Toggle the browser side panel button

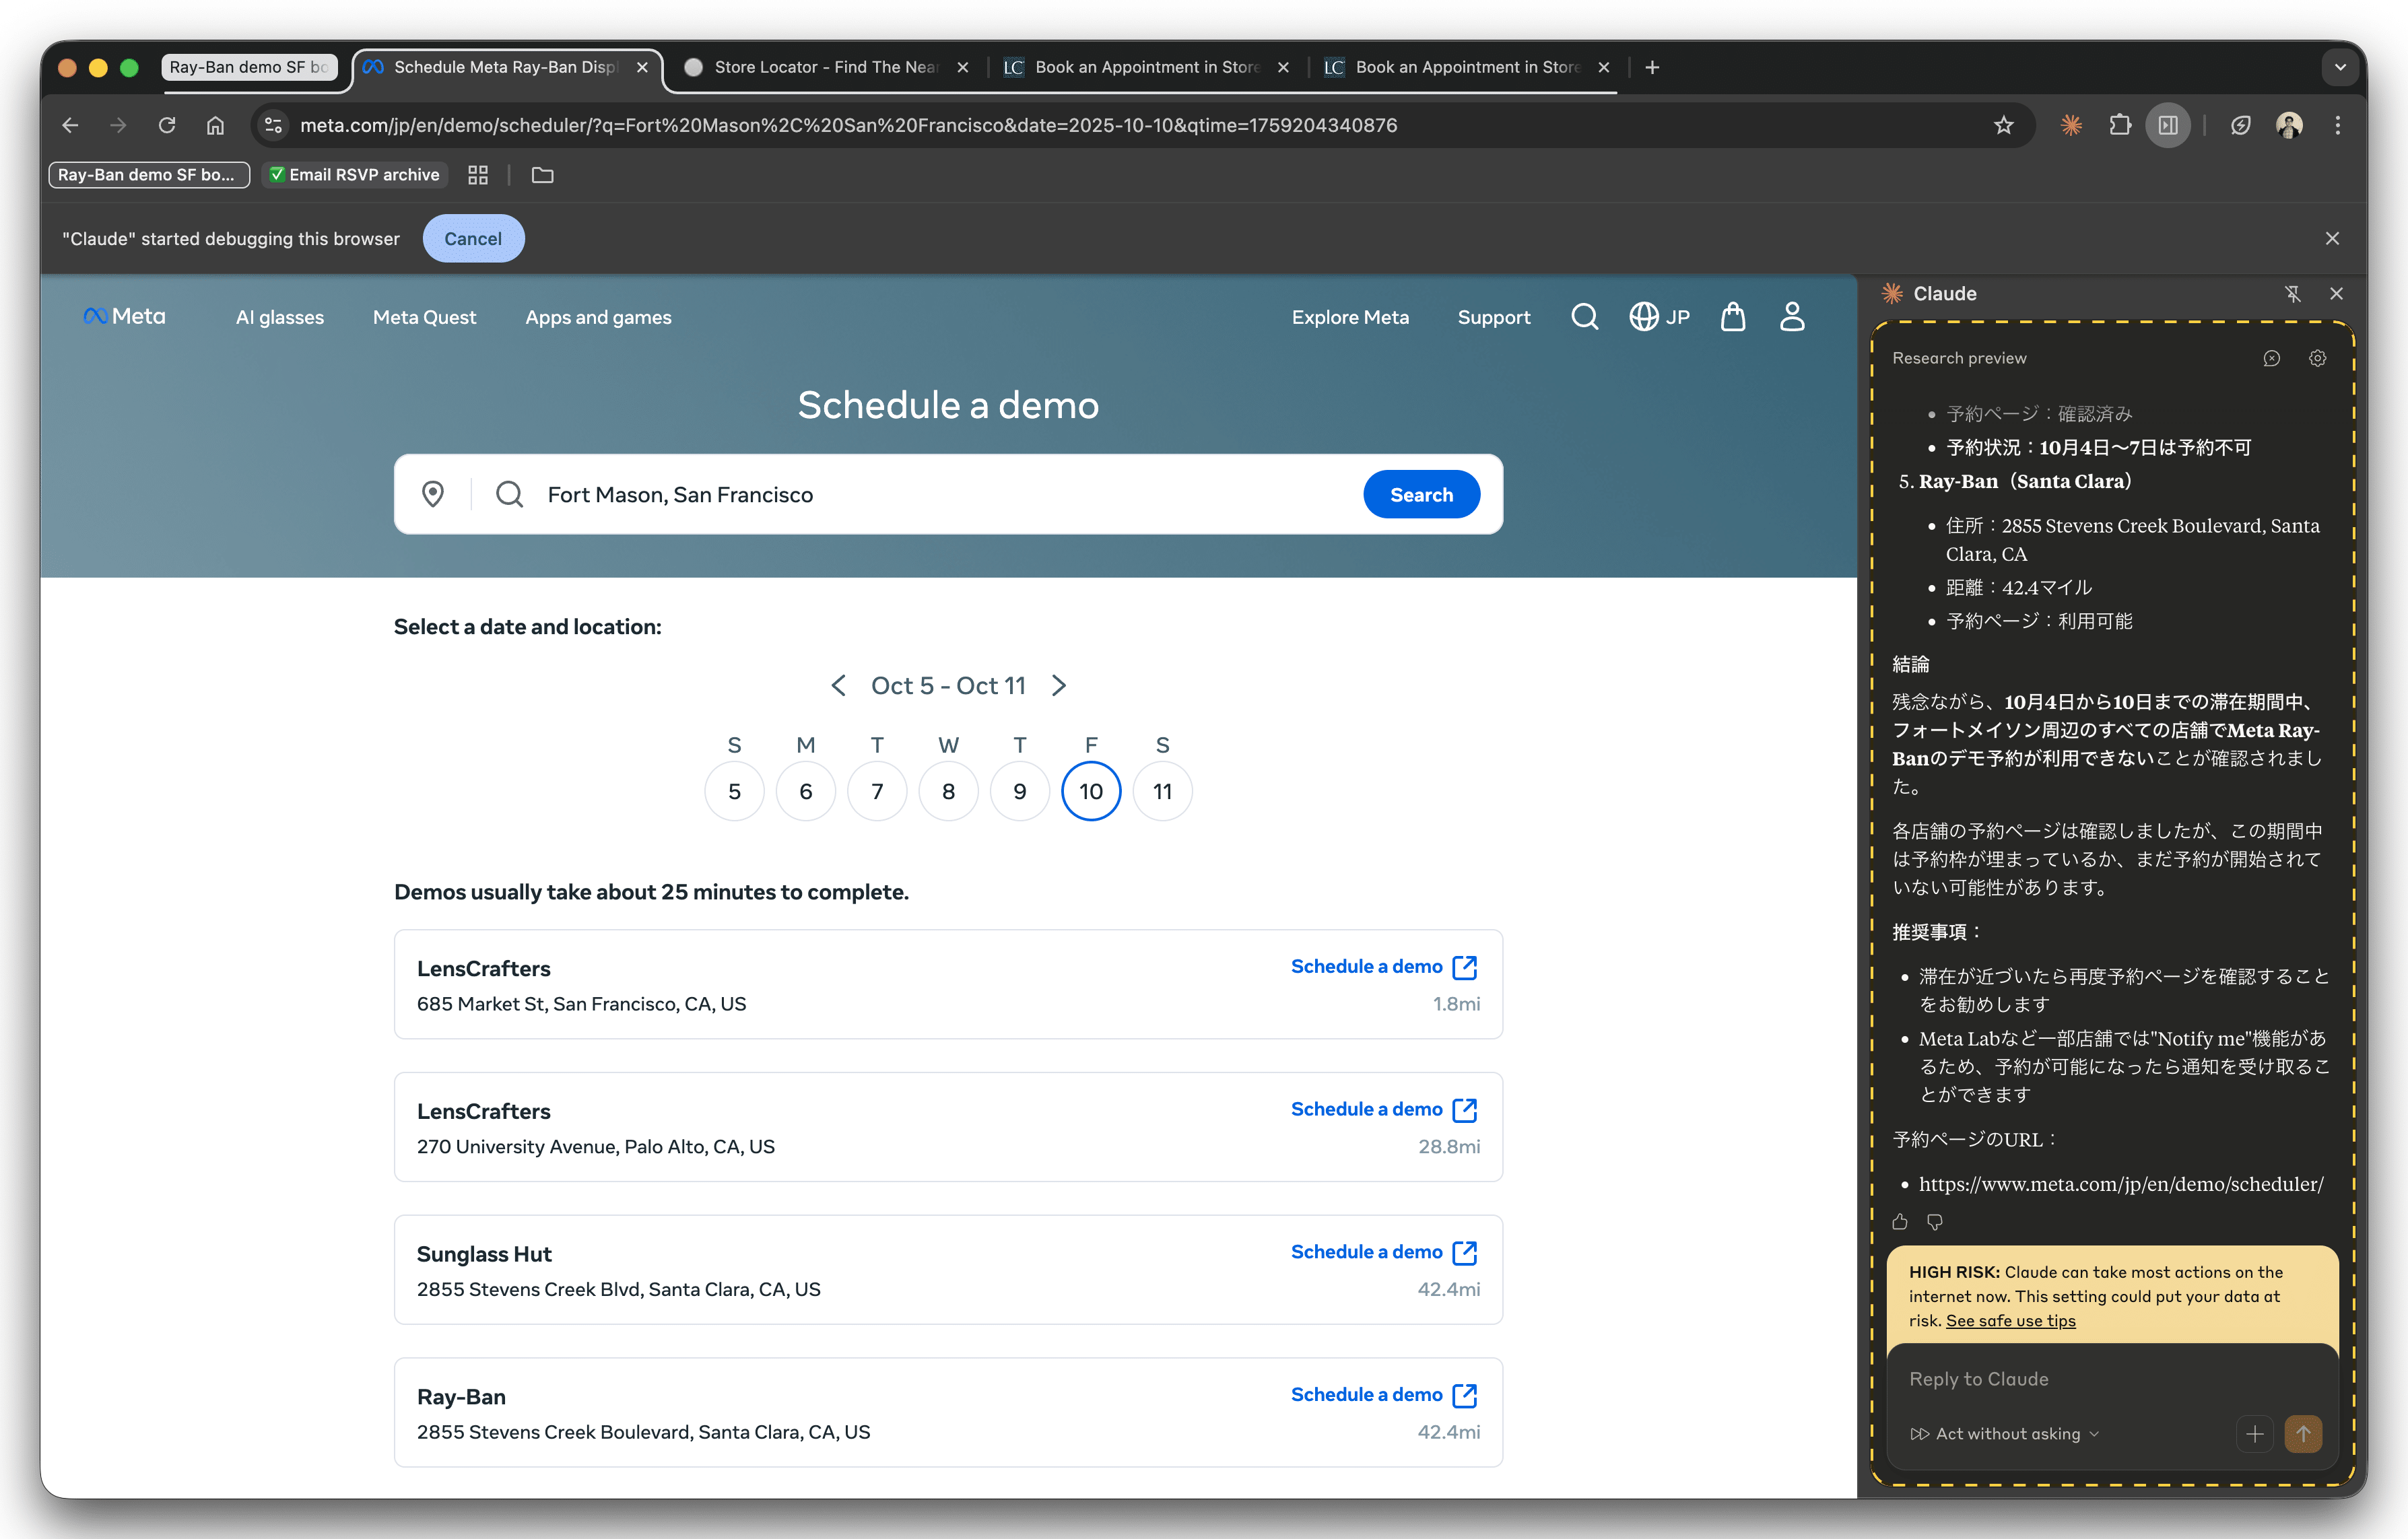coord(2168,125)
